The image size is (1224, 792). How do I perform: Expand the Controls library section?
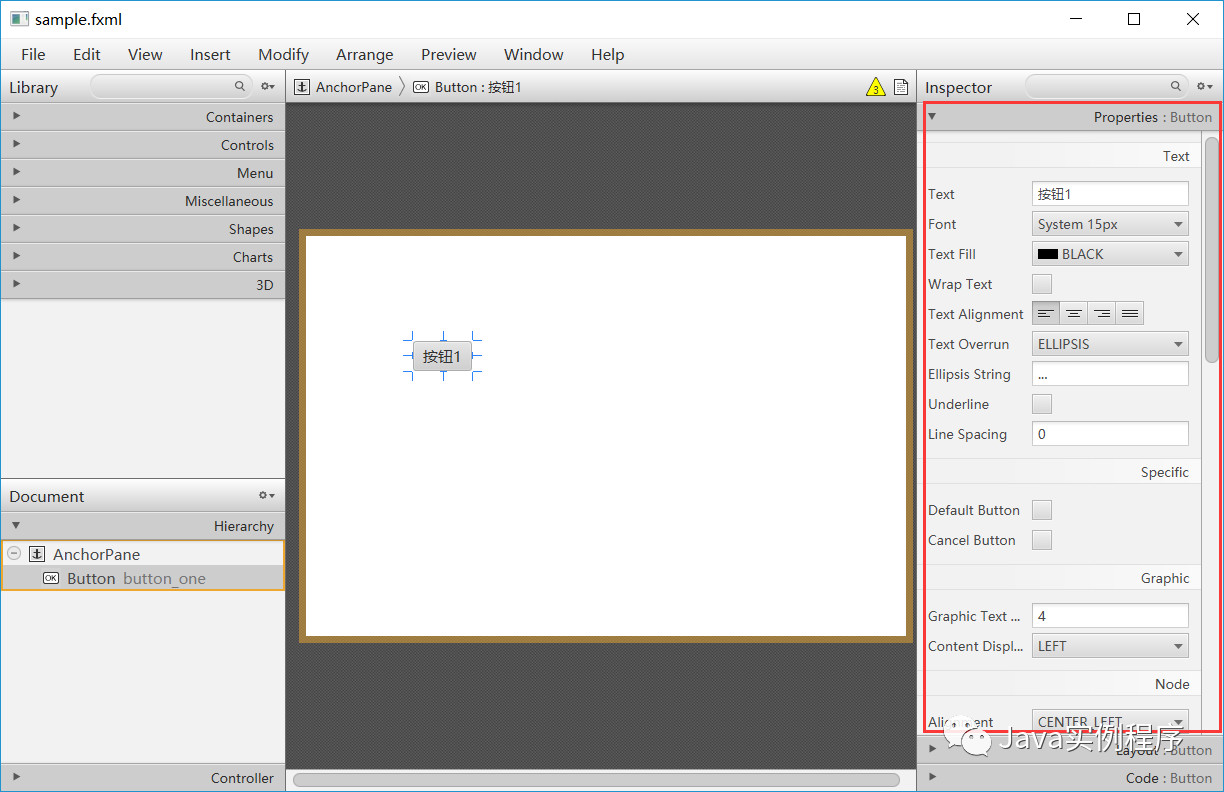16,144
